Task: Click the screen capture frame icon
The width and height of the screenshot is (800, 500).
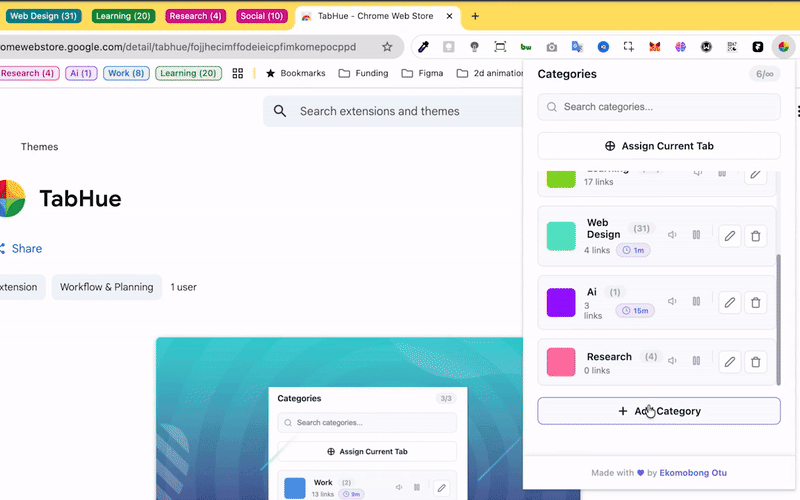Action: [500, 47]
